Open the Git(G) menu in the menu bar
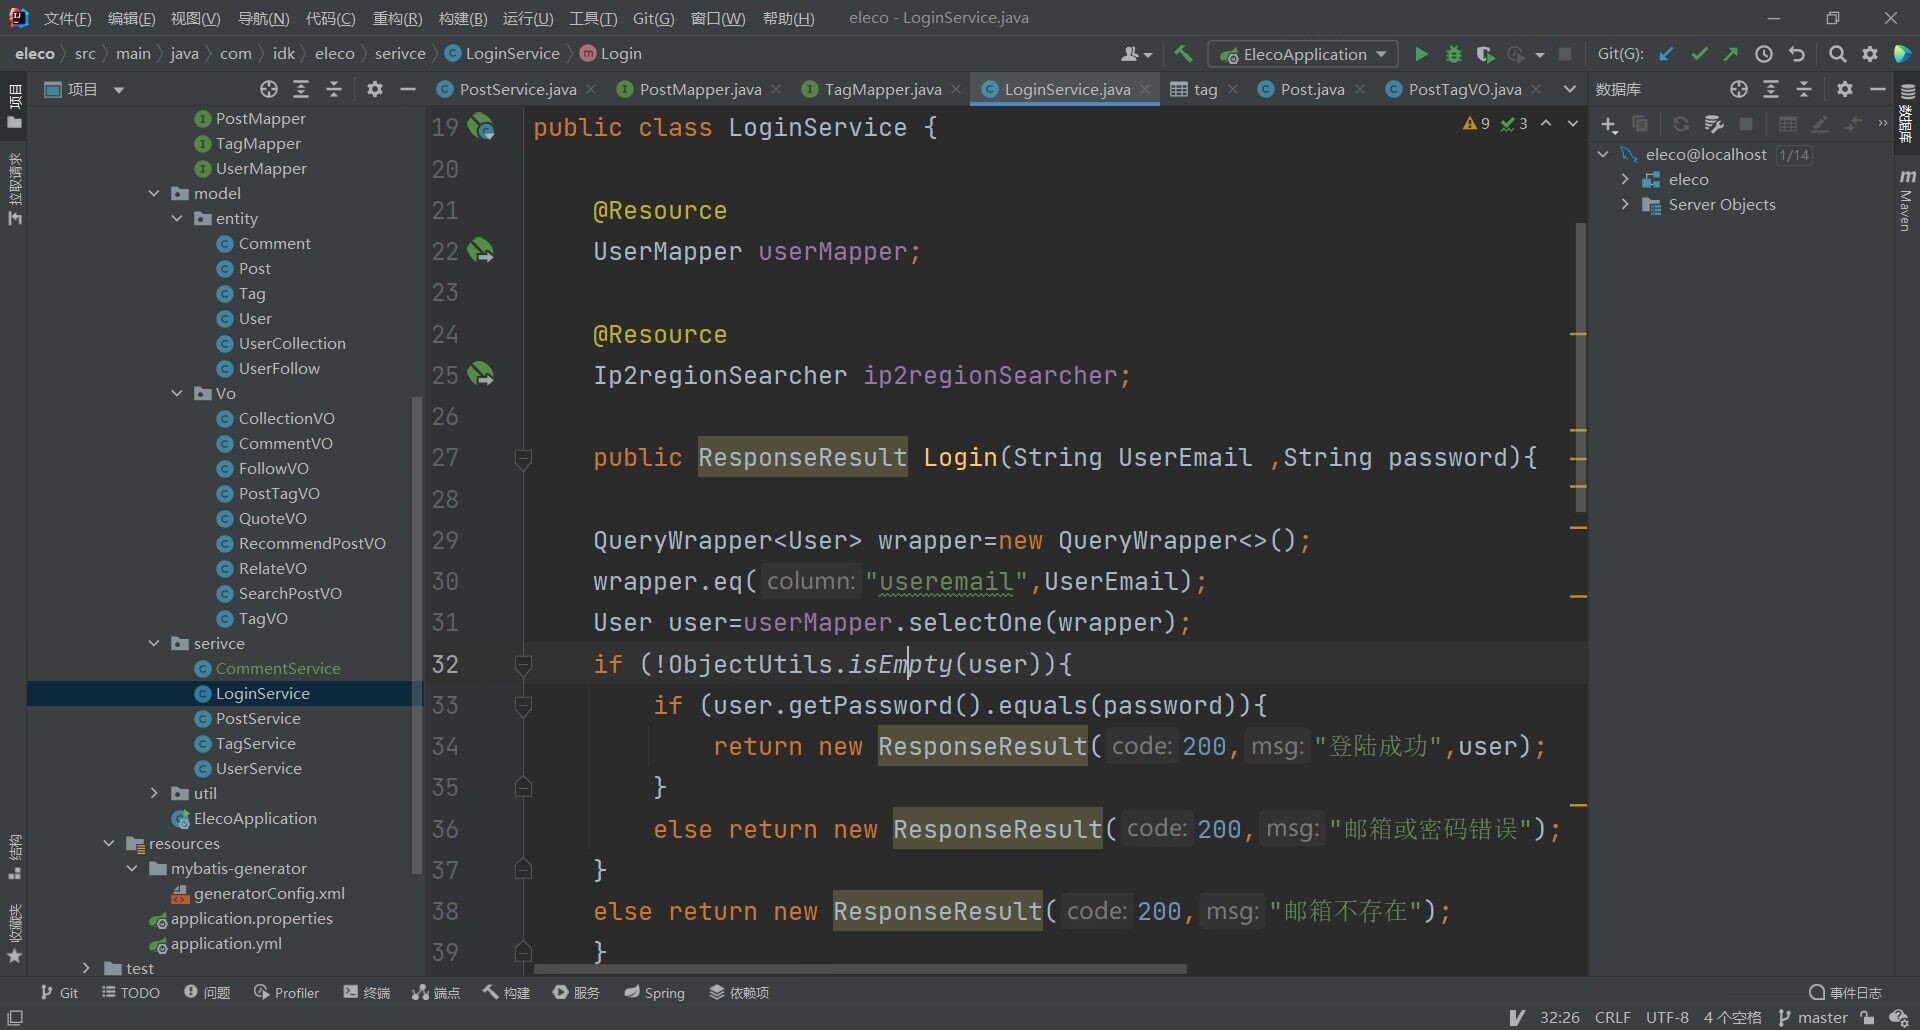1920x1030 pixels. [x=653, y=18]
